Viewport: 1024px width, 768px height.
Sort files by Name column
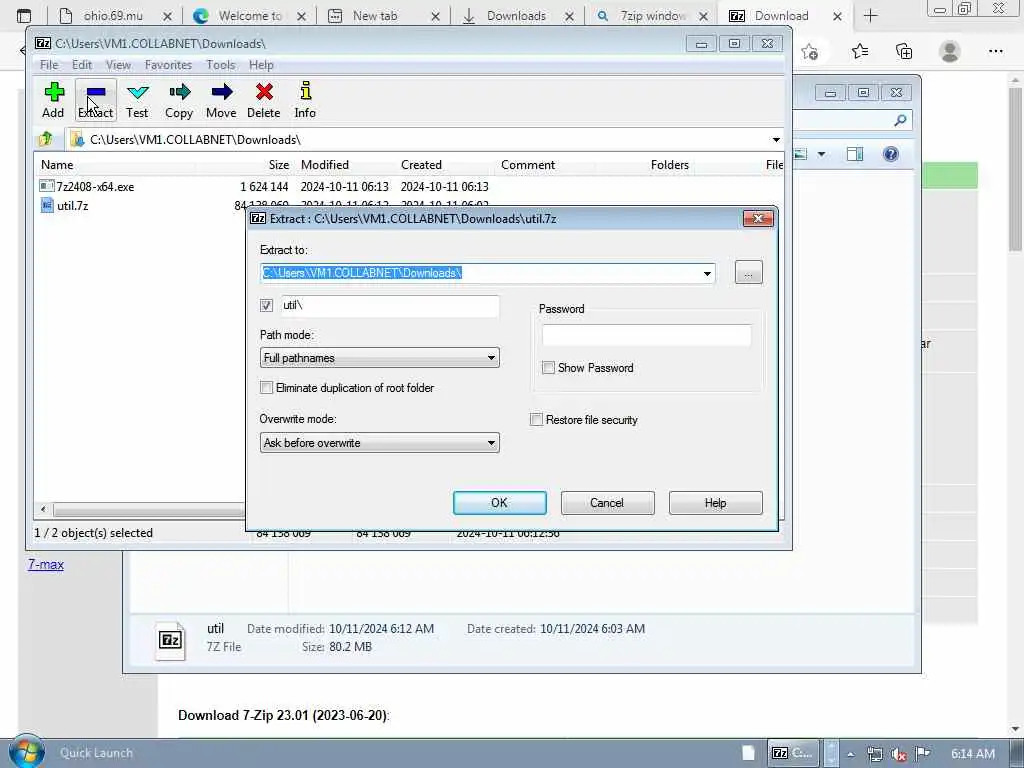coord(116,165)
